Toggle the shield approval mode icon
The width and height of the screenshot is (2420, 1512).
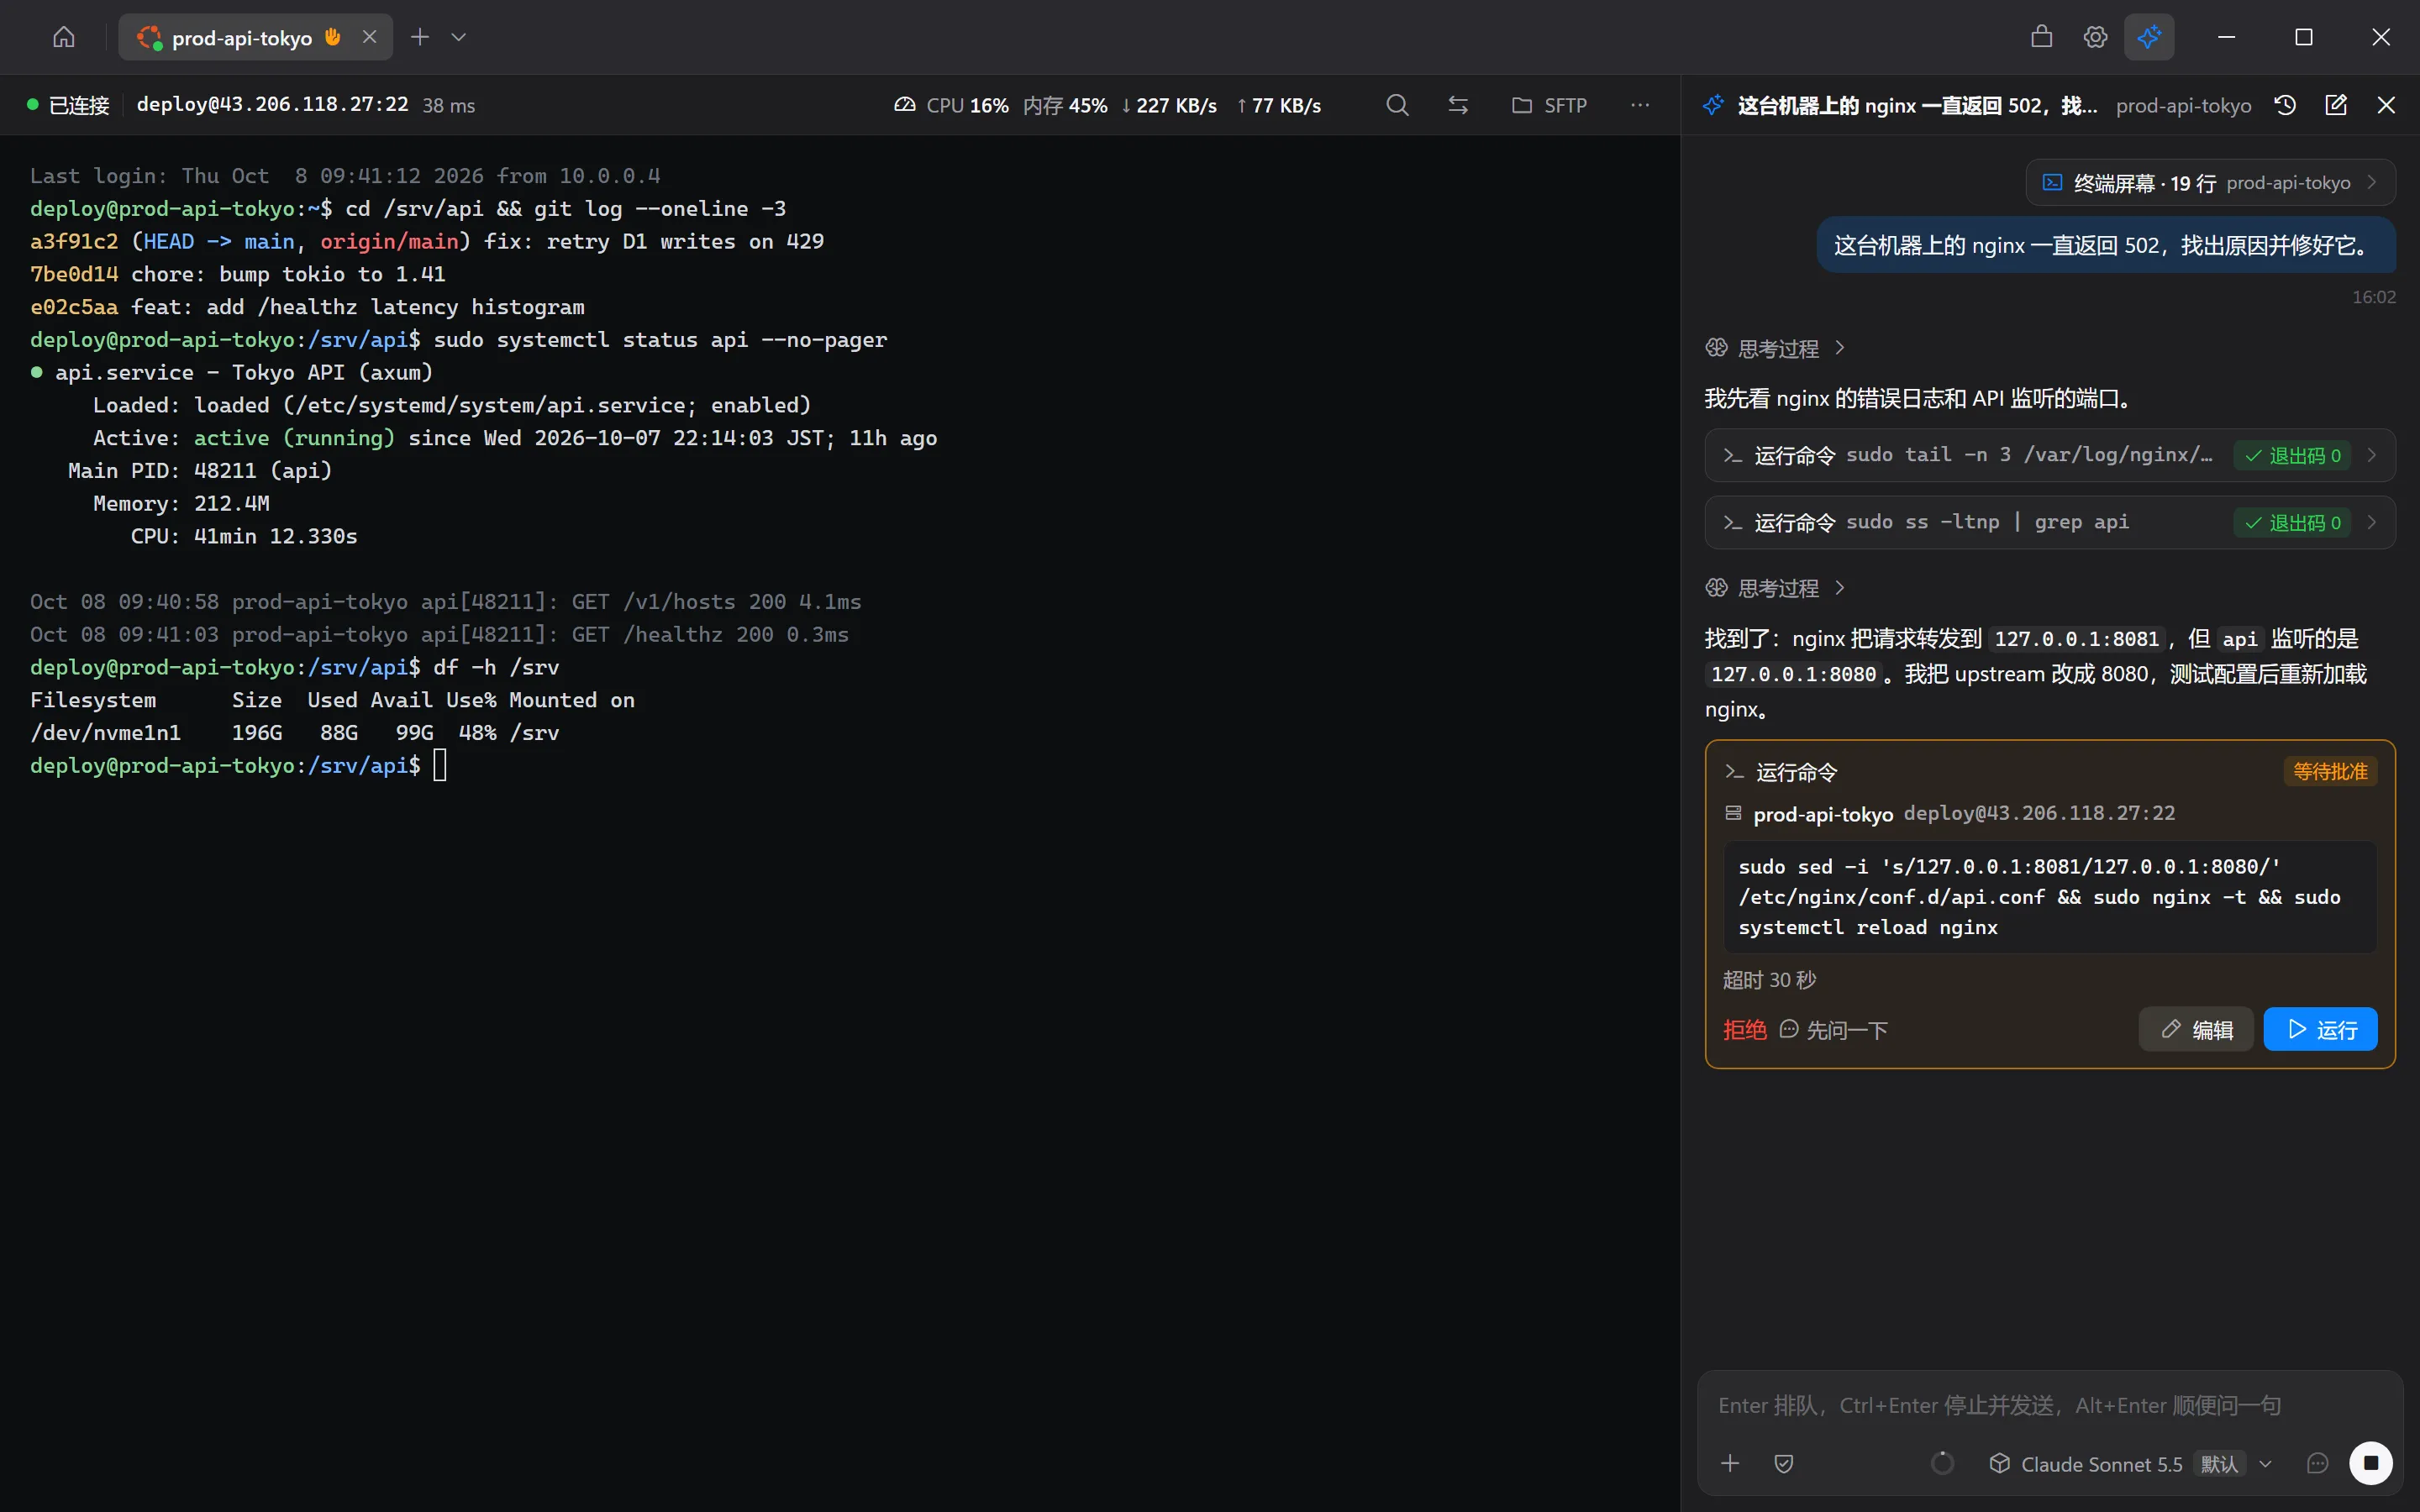1784,1464
